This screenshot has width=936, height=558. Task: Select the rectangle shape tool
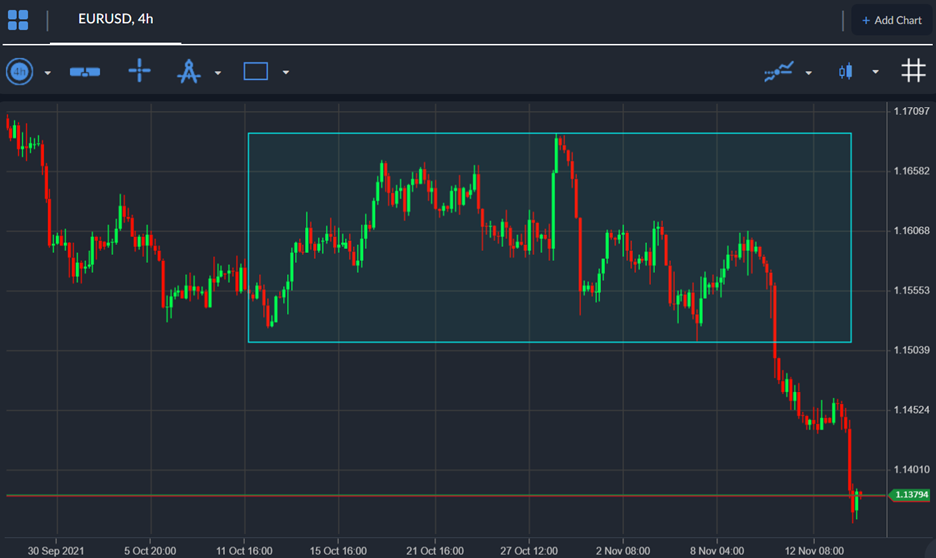point(255,72)
